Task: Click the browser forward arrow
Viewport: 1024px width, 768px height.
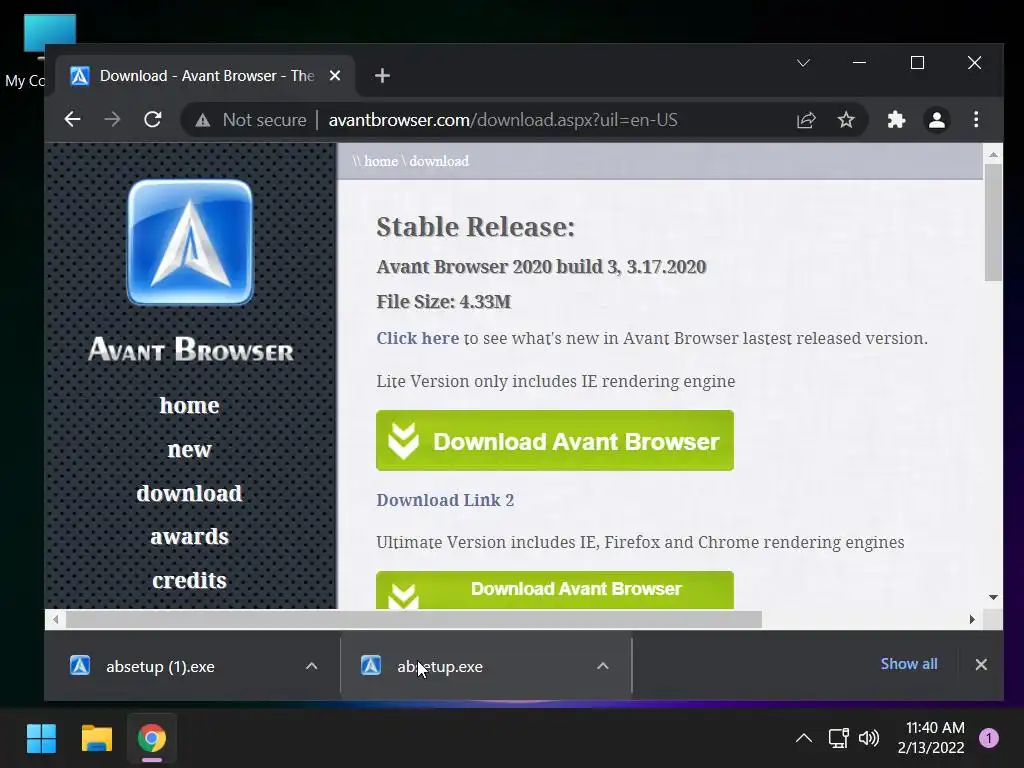Action: [x=112, y=120]
